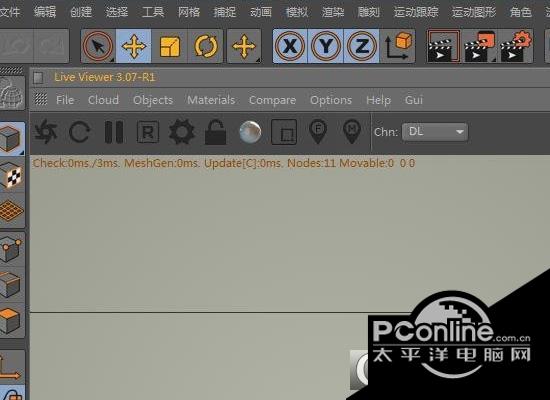Pause the Live Viewer rendering
The image size is (550, 400).
(x=114, y=132)
